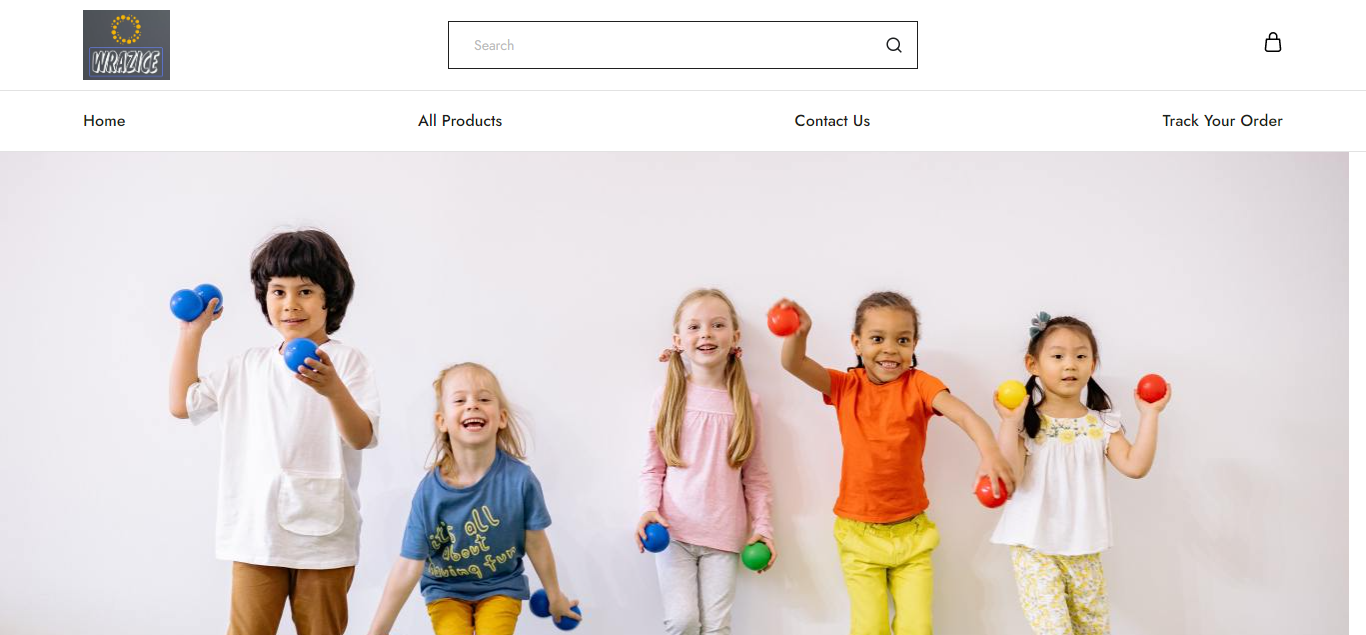The height and width of the screenshot is (635, 1366).
Task: Click the two blue balls the boy holds up
Action: click(x=196, y=302)
